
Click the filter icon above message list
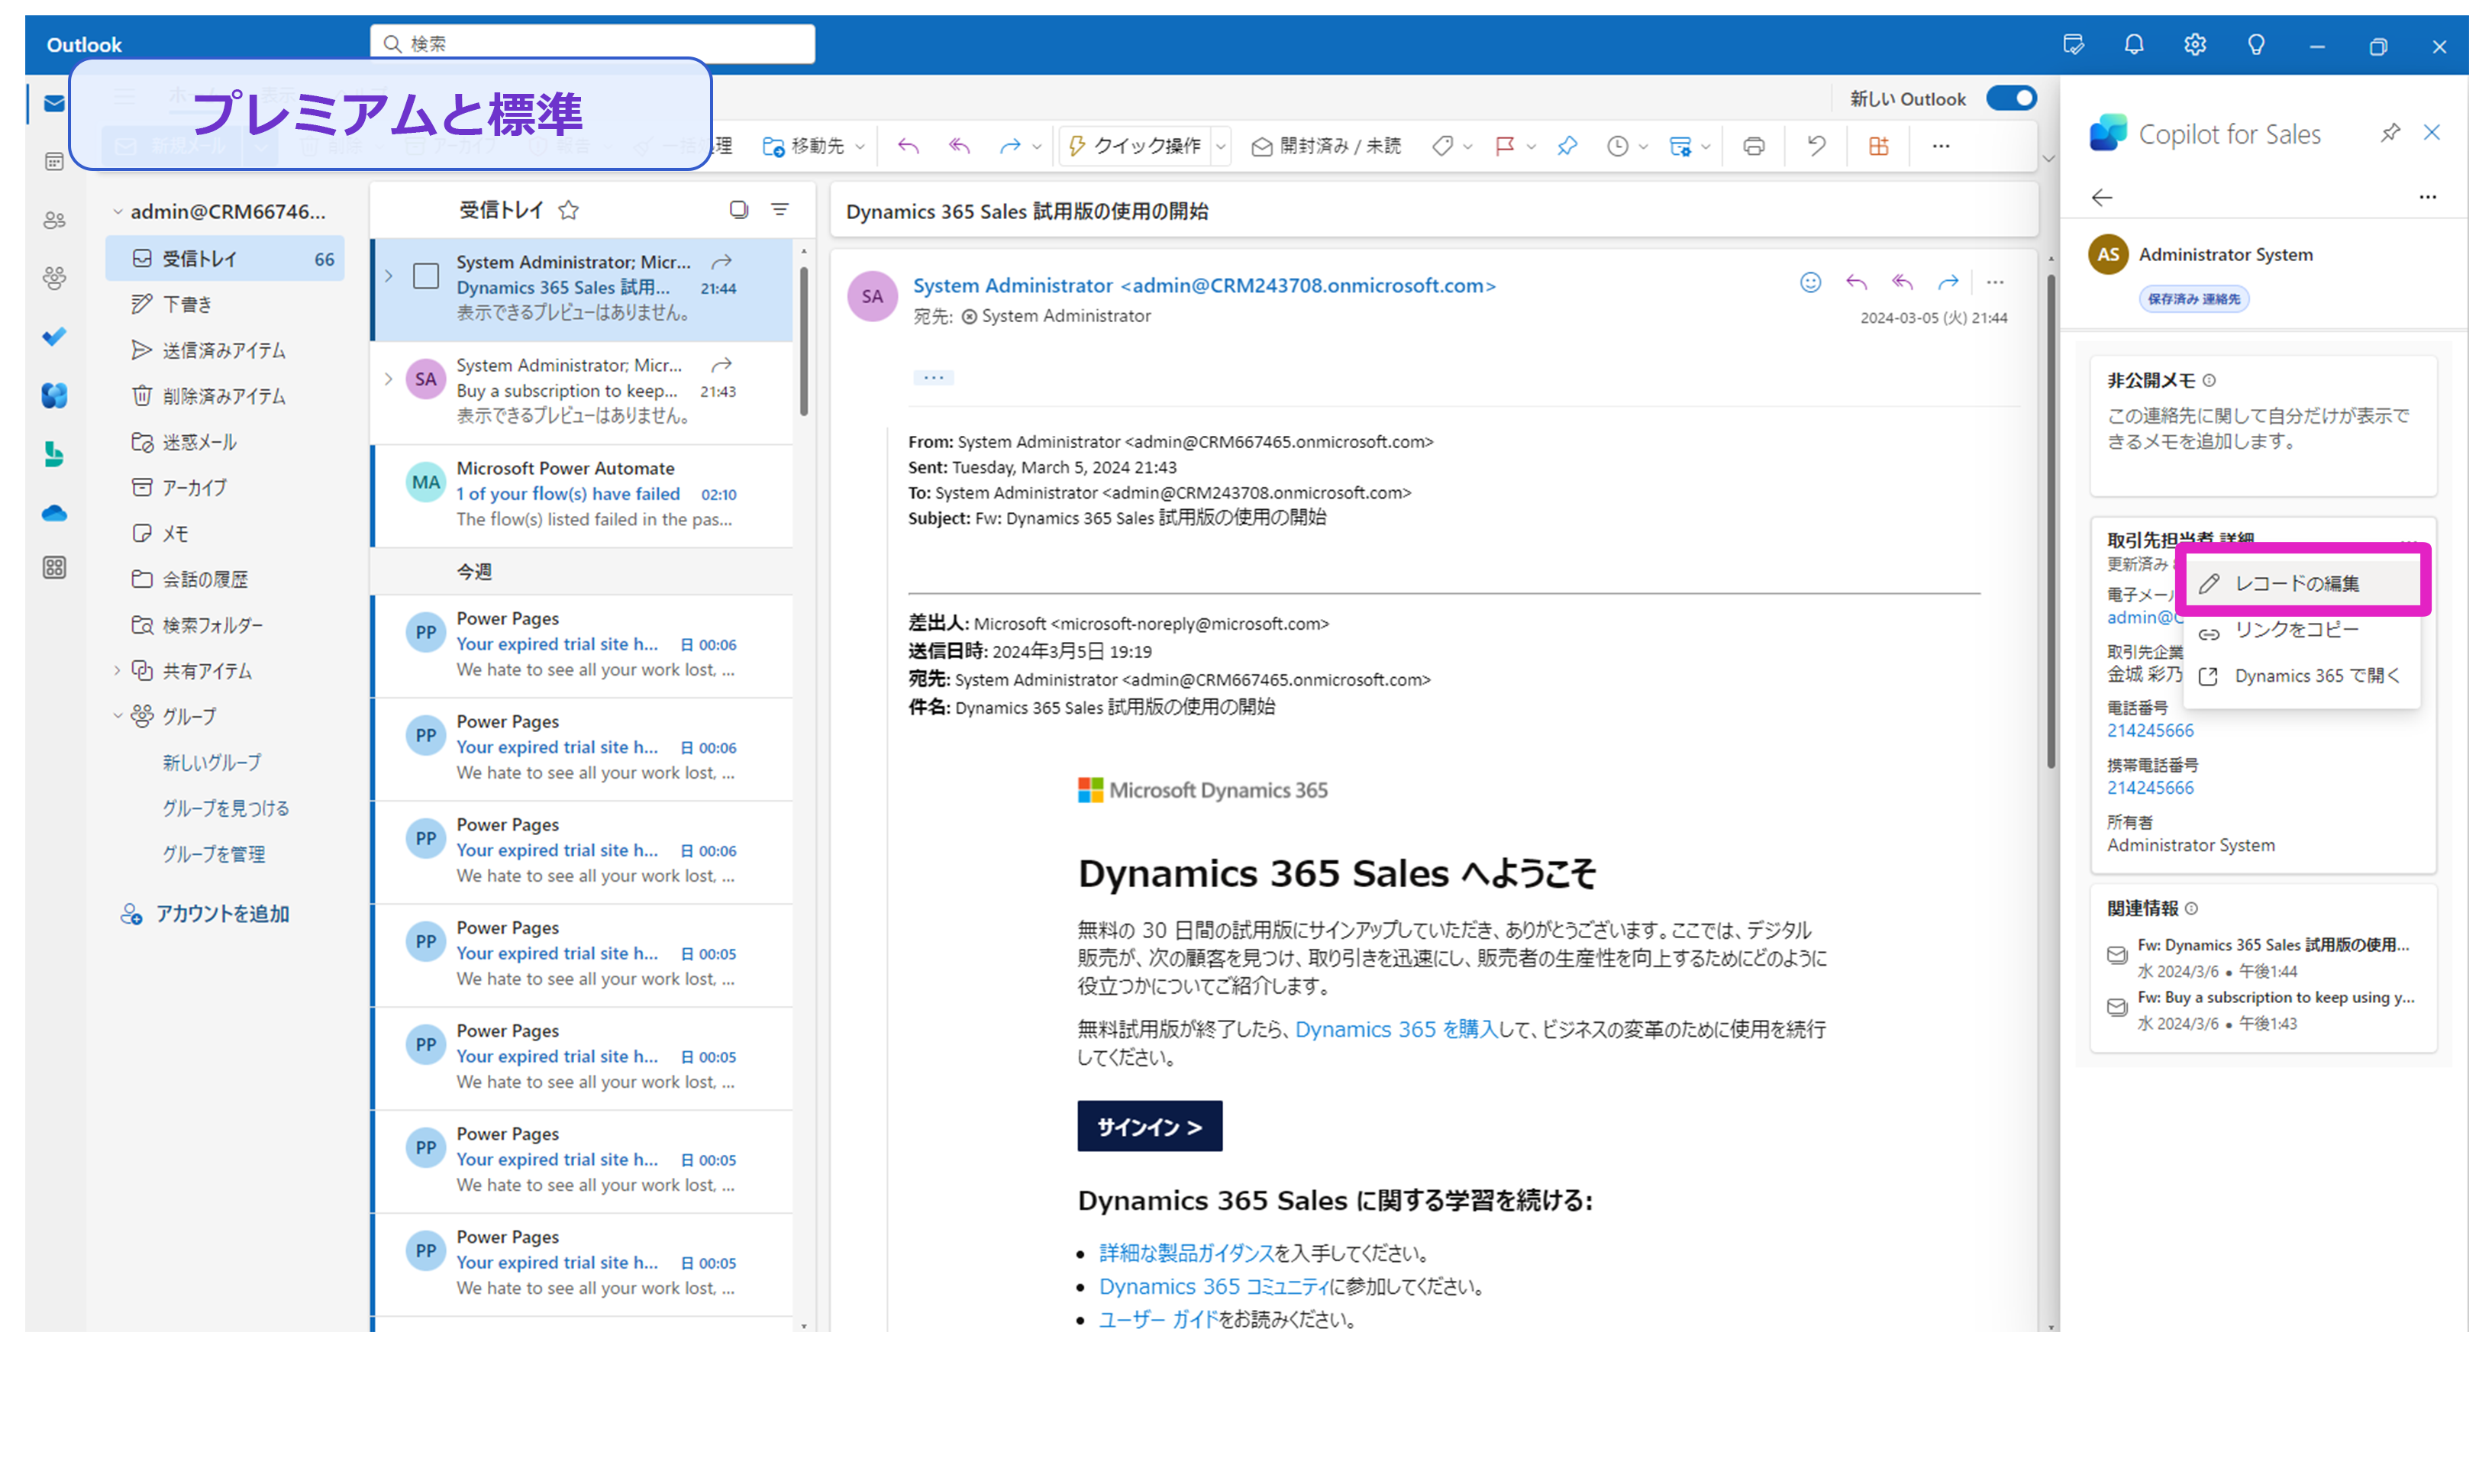coord(780,209)
